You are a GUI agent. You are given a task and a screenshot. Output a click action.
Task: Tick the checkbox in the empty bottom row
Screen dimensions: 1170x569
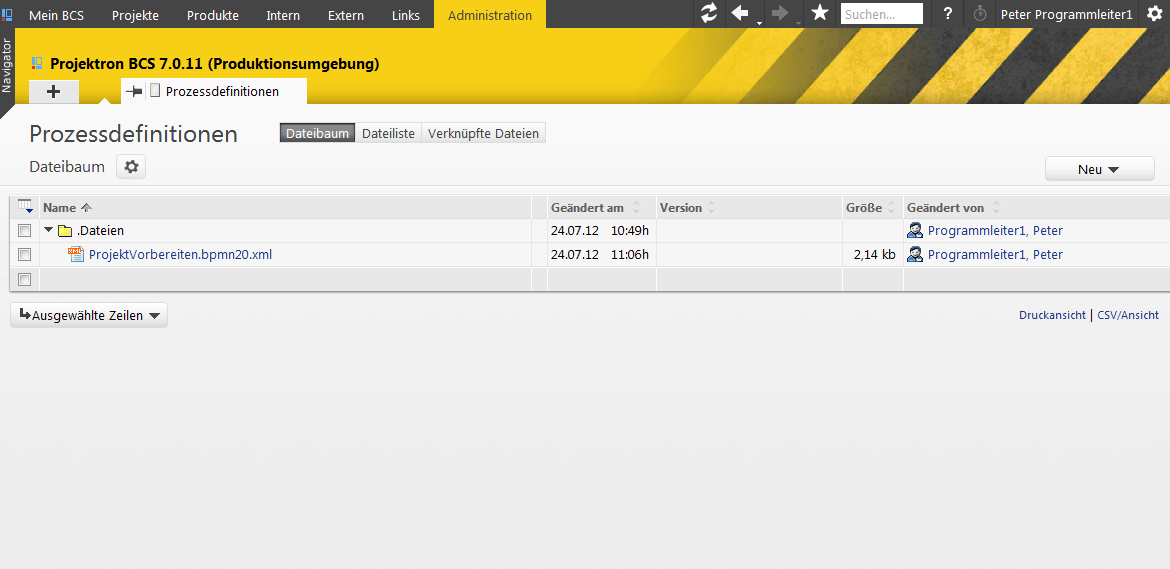[x=25, y=279]
